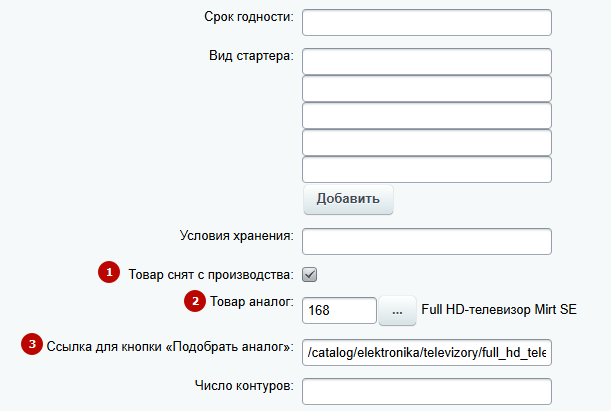This screenshot has height=411, width=611.
Task: Focus the «Срок годности» input field
Action: tap(426, 22)
